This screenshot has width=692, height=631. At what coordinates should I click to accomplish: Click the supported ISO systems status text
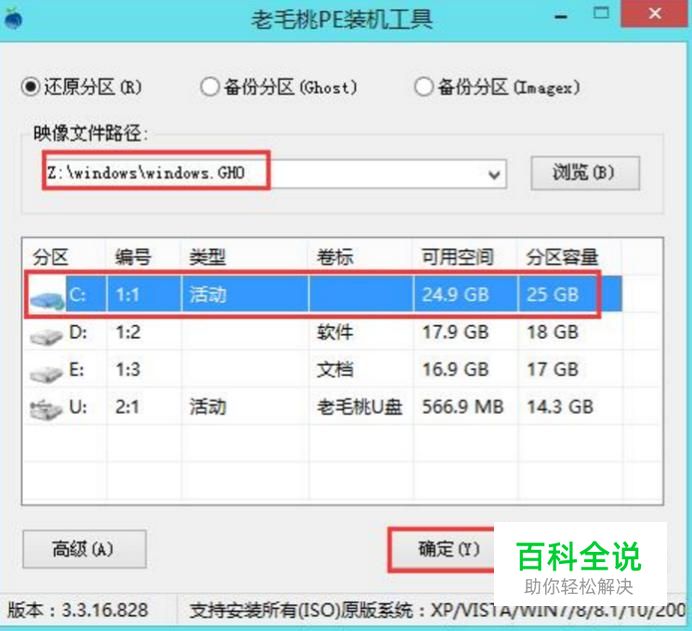tap(437, 610)
